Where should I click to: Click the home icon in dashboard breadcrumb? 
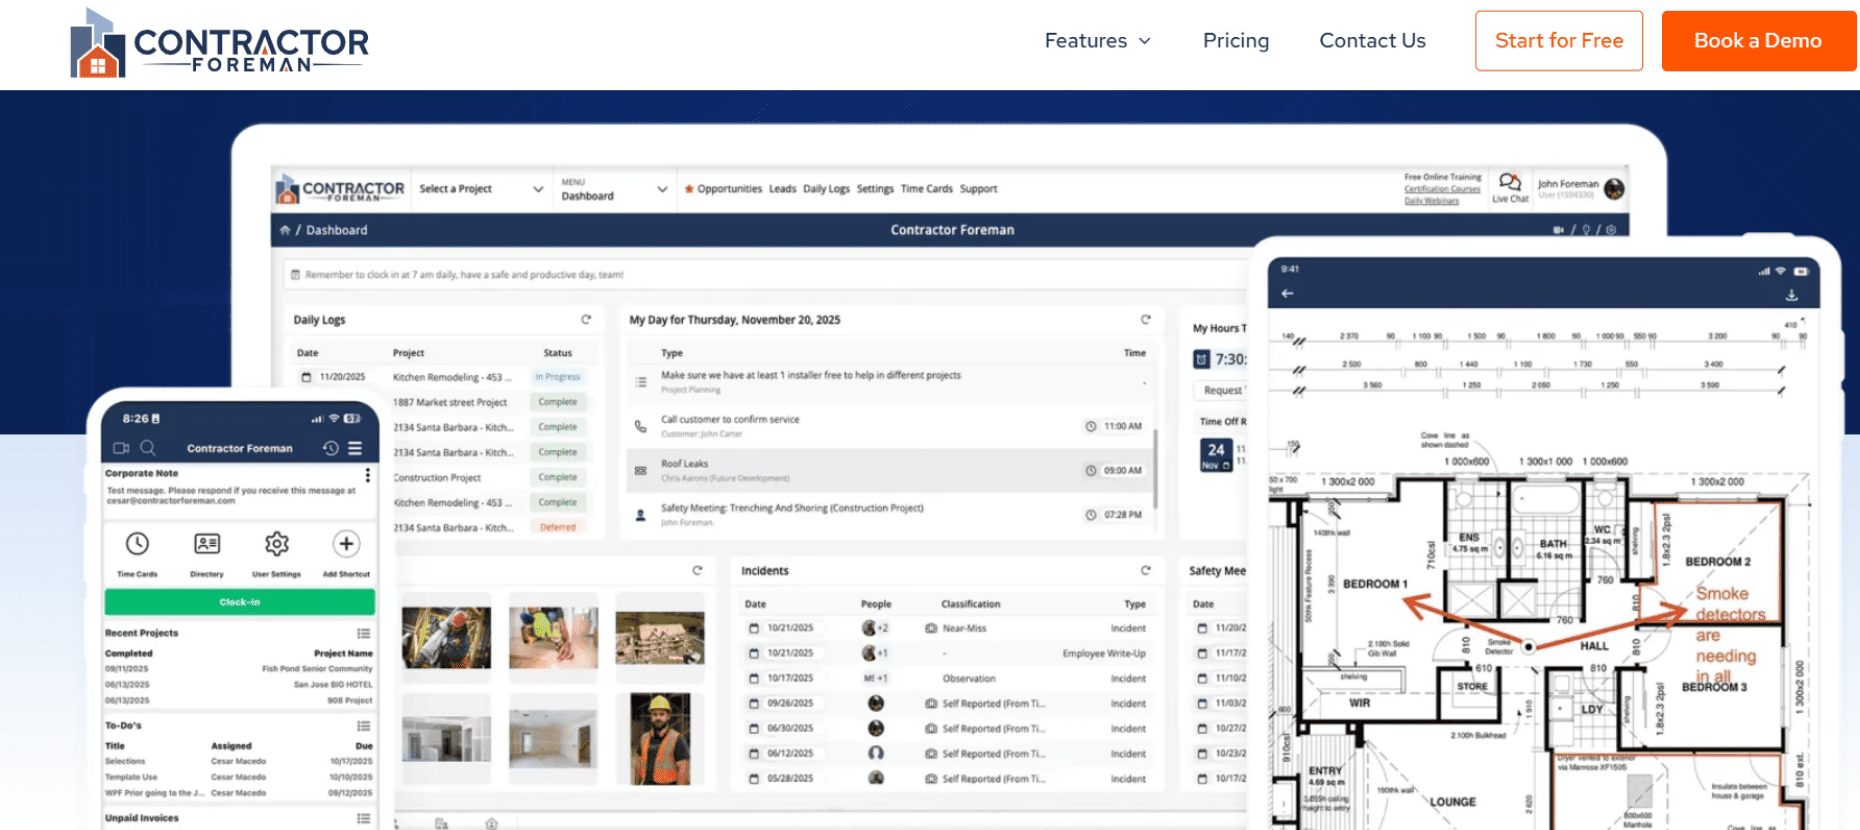[285, 230]
